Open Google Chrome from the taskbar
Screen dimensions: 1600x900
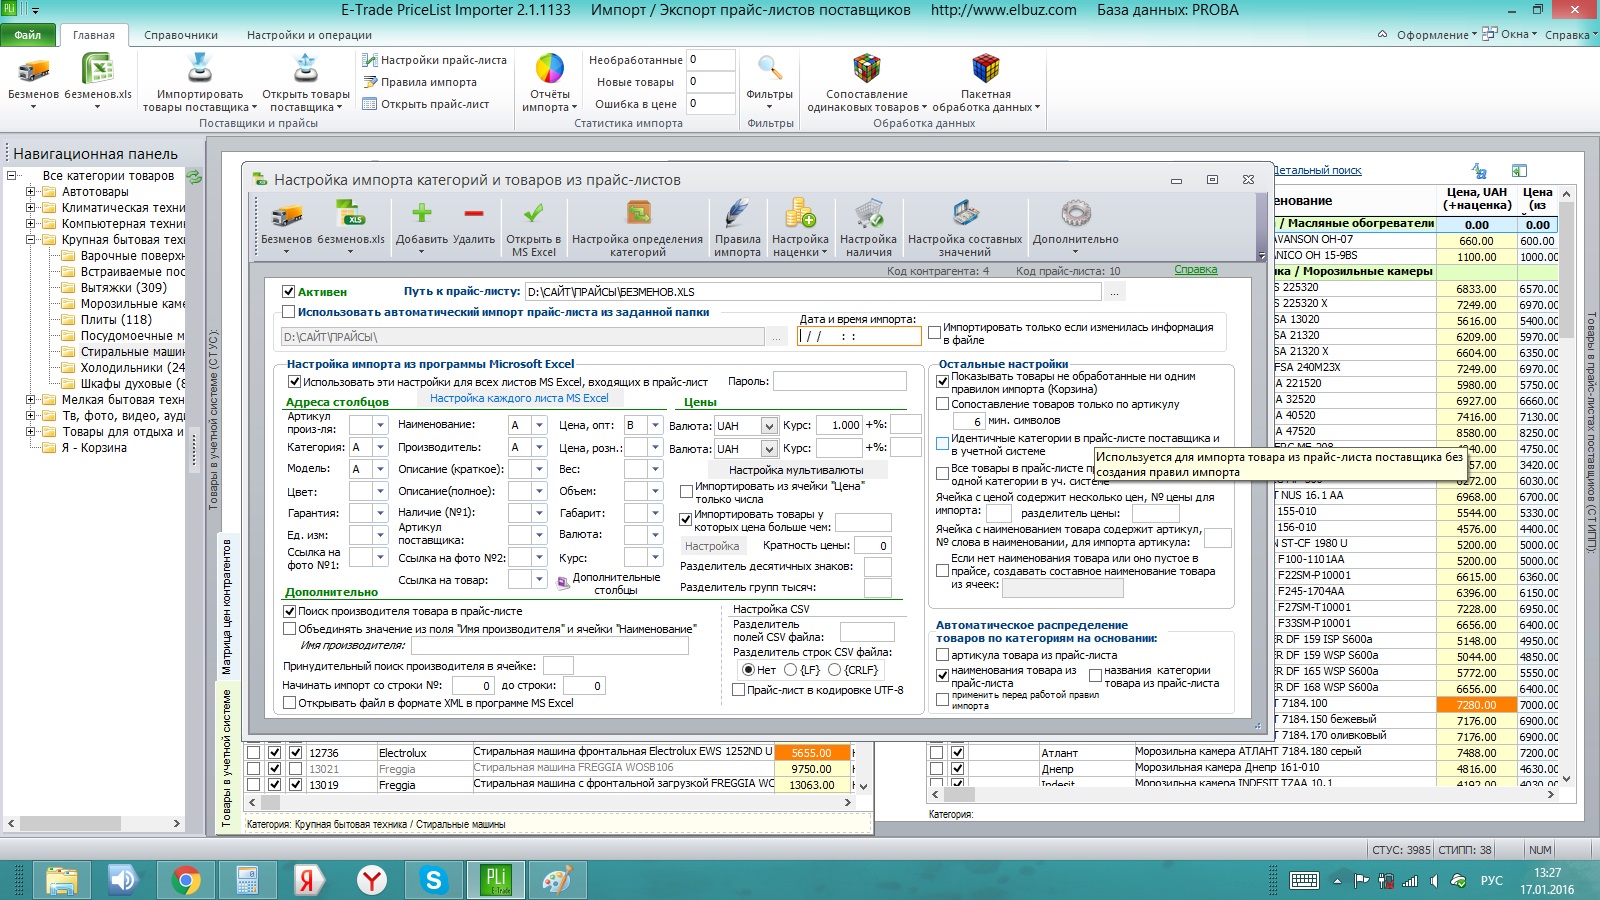pyautogui.click(x=185, y=880)
